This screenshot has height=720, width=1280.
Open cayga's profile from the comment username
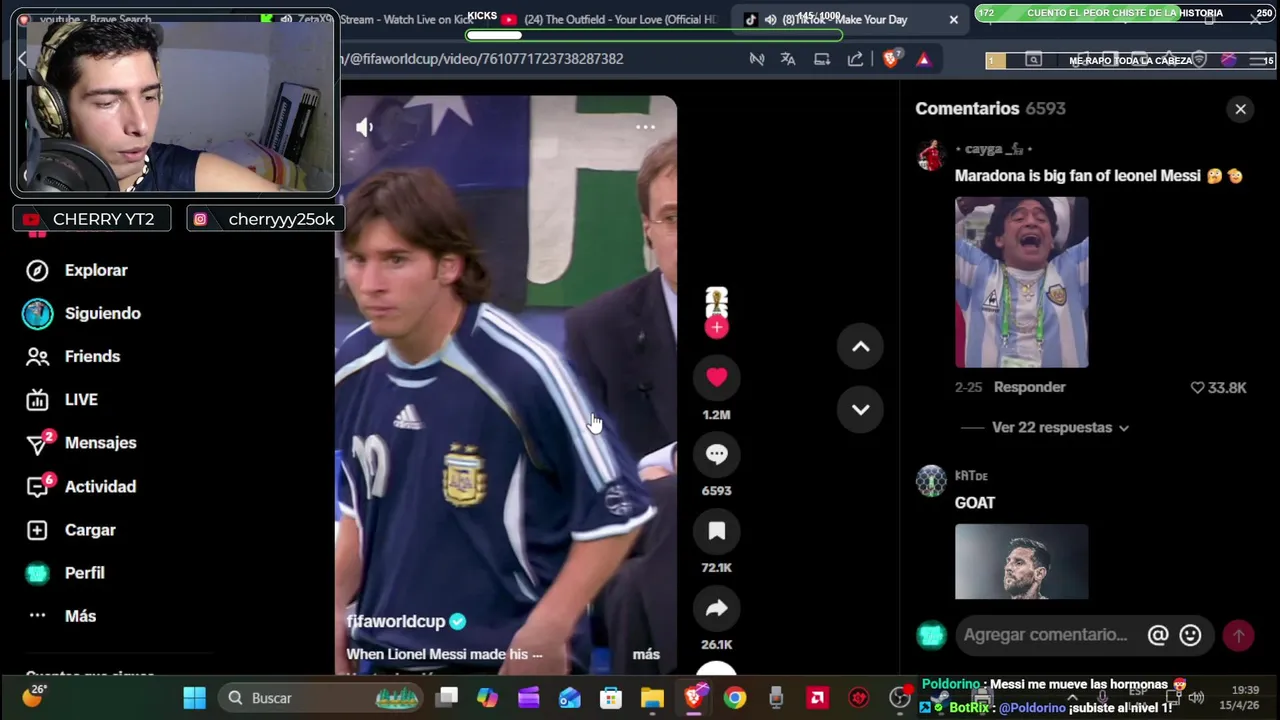(x=993, y=149)
